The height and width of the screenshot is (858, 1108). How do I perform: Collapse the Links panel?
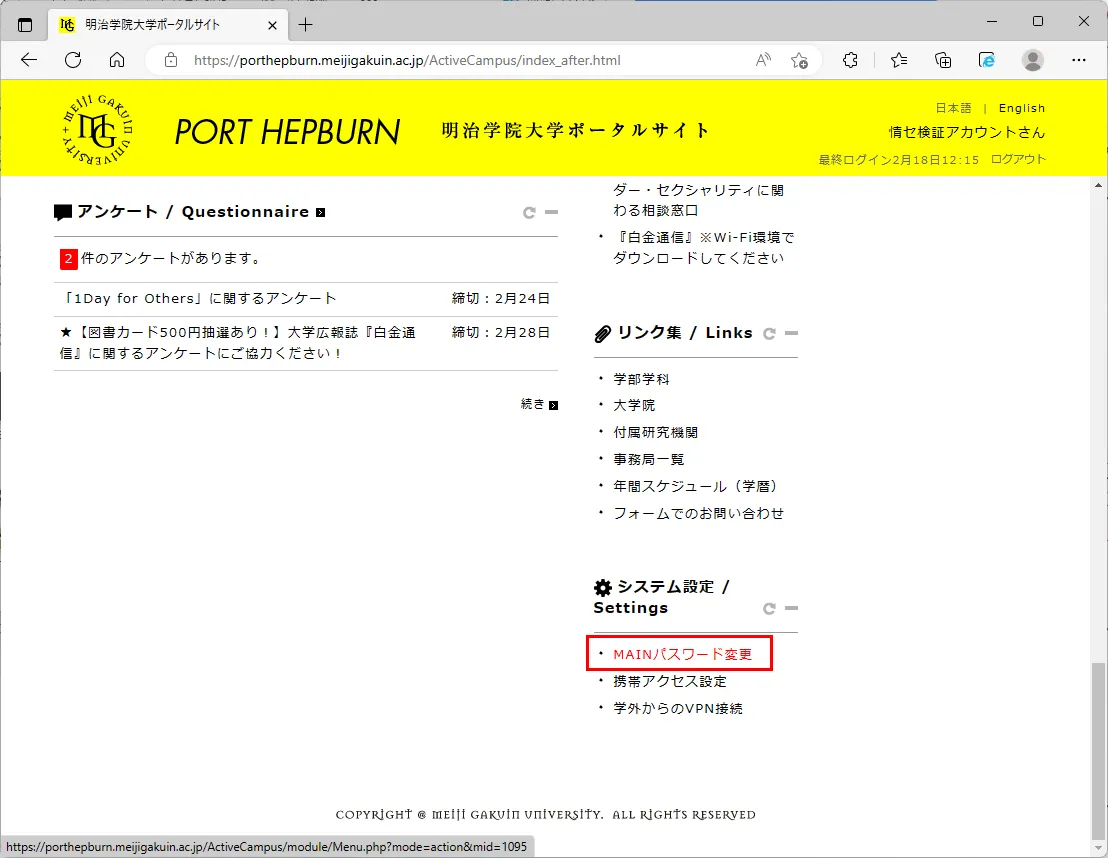(791, 333)
